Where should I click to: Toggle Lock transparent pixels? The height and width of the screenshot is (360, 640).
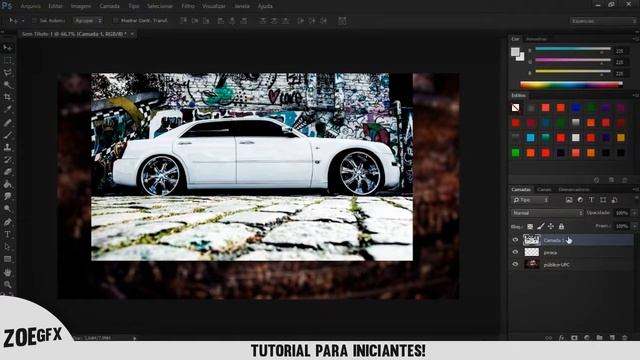click(x=530, y=226)
